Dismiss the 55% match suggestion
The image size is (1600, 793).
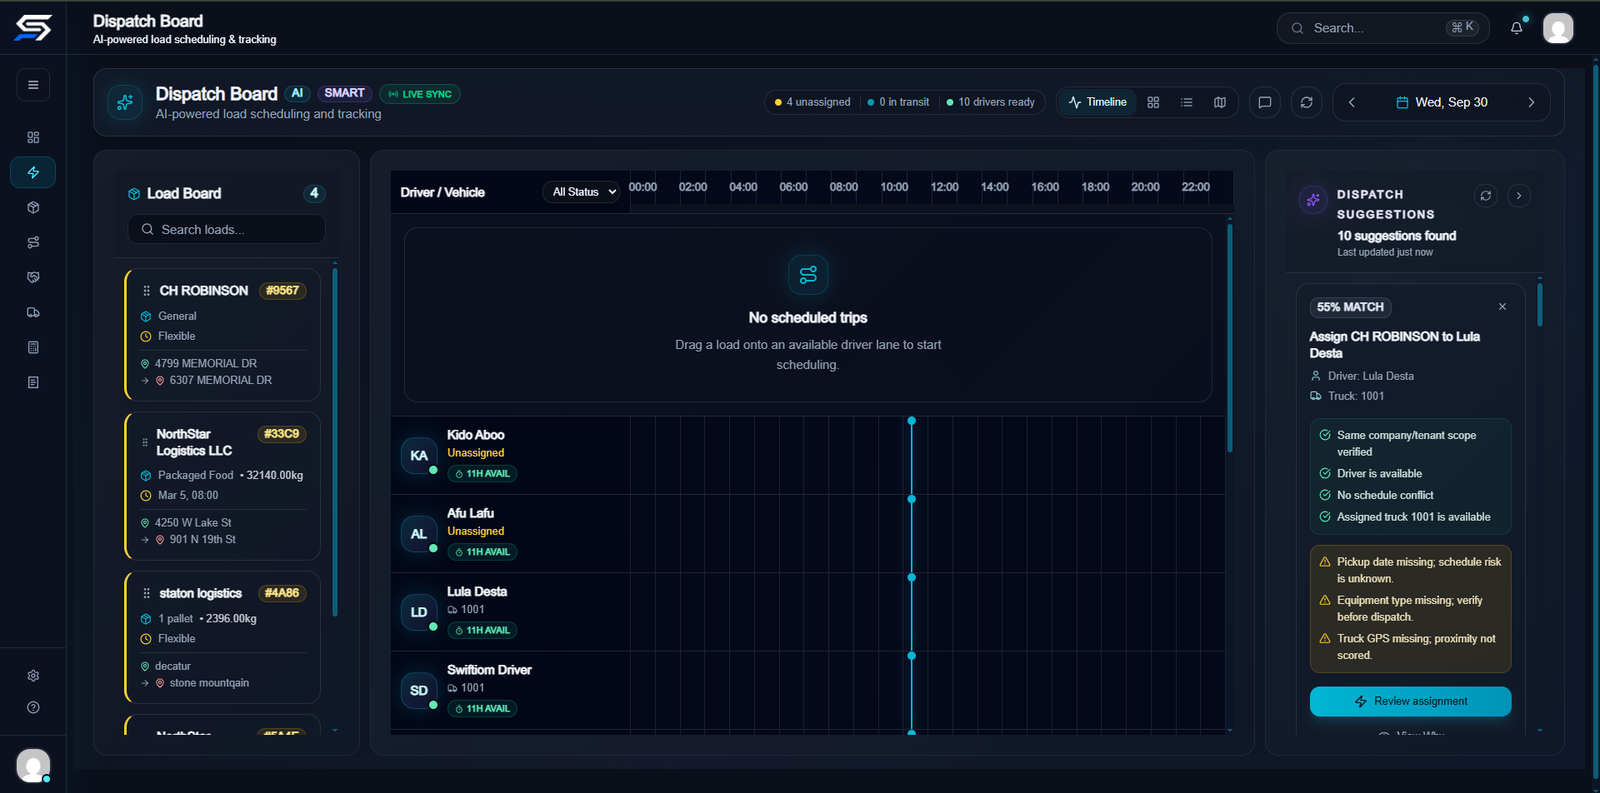(1502, 307)
